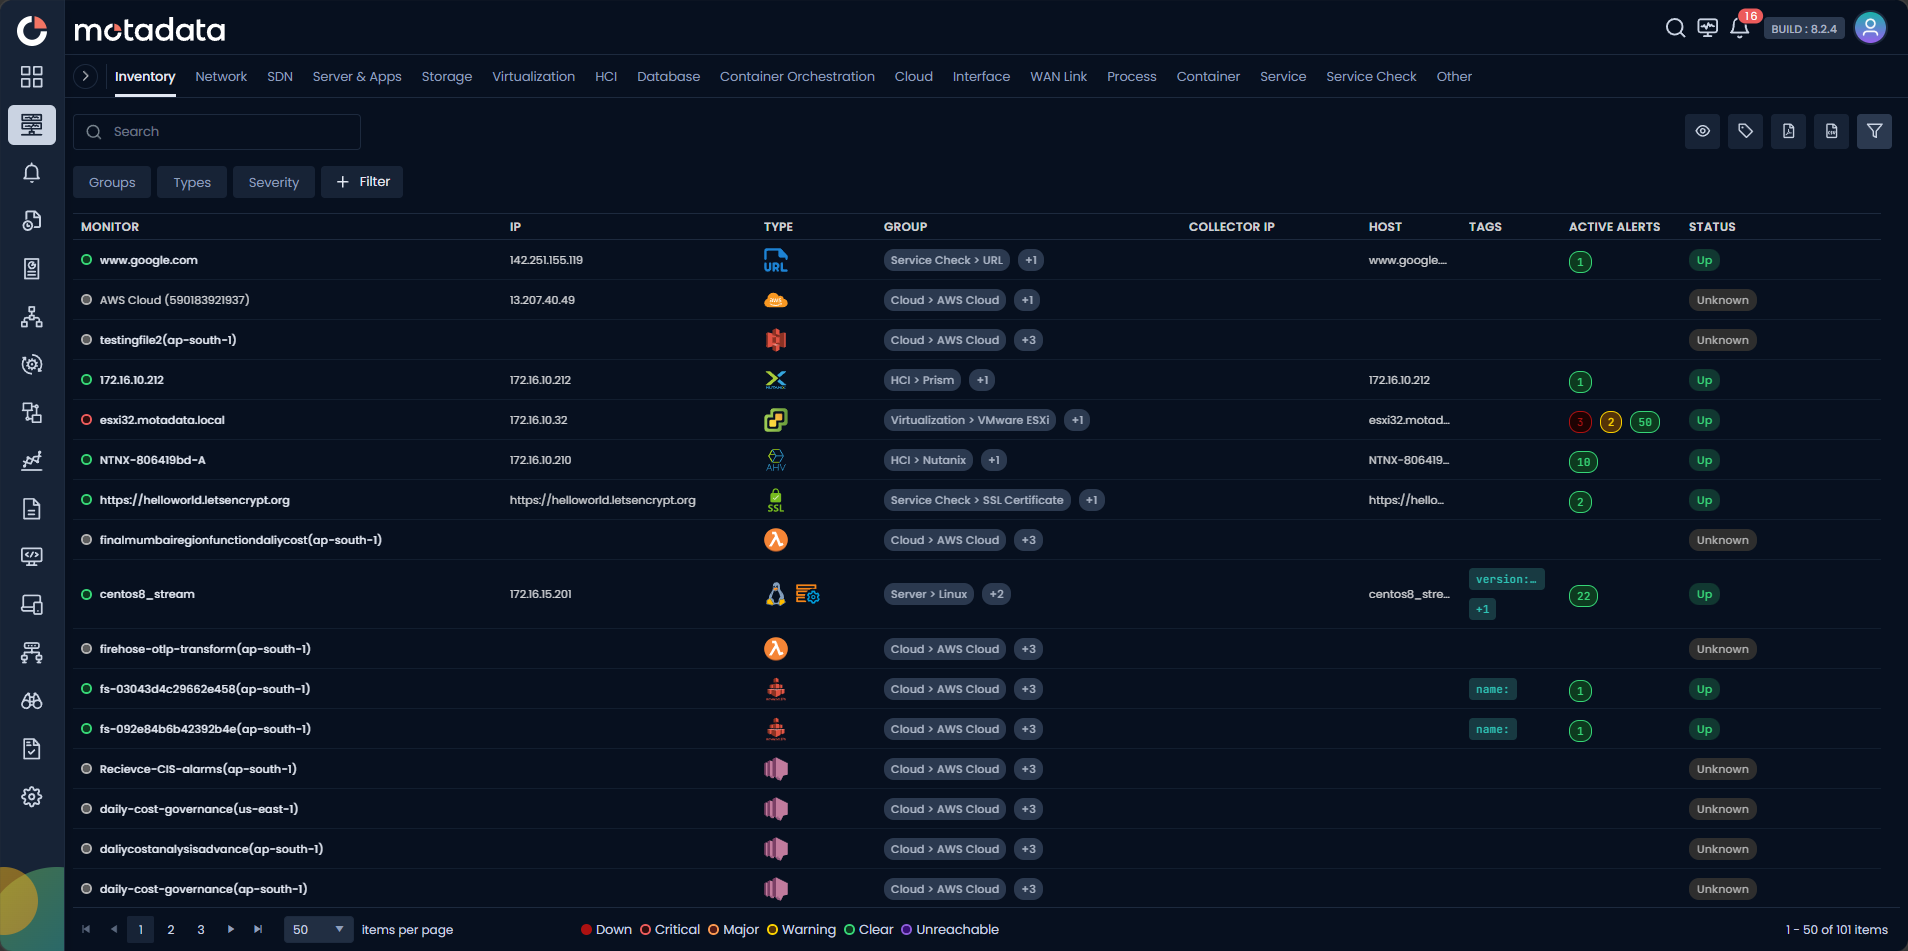Image resolution: width=1908 pixels, height=951 pixels.
Task: Switch to the Network tab
Action: pyautogui.click(x=221, y=76)
